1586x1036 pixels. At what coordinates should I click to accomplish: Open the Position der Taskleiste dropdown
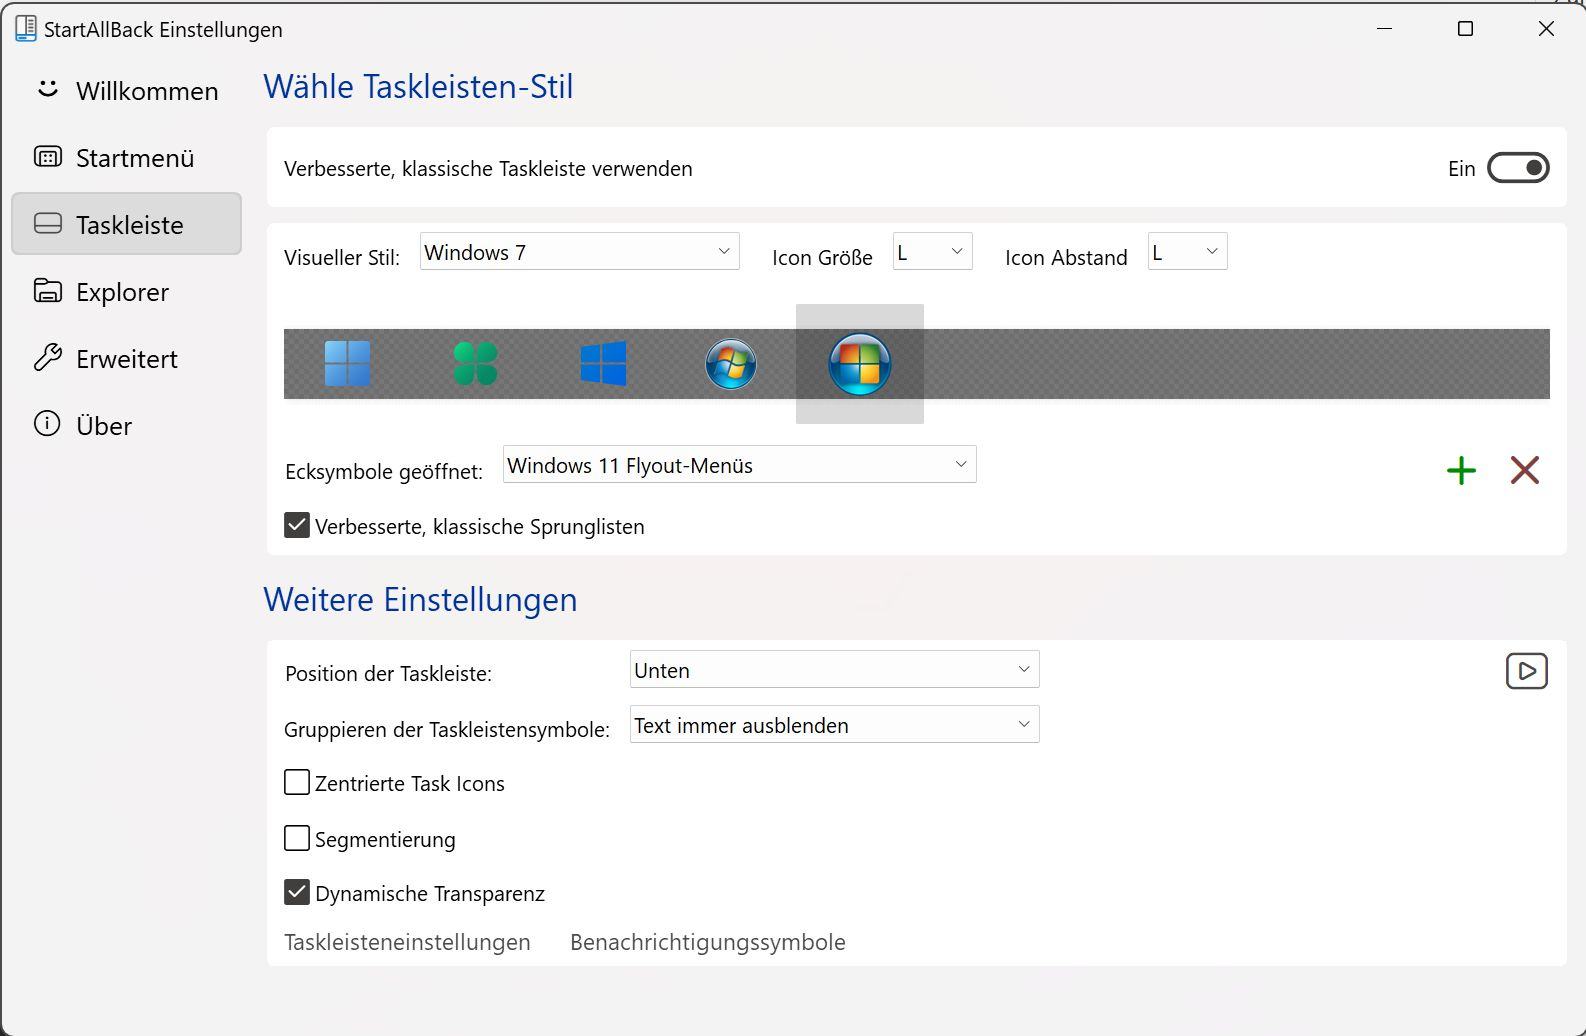click(834, 670)
